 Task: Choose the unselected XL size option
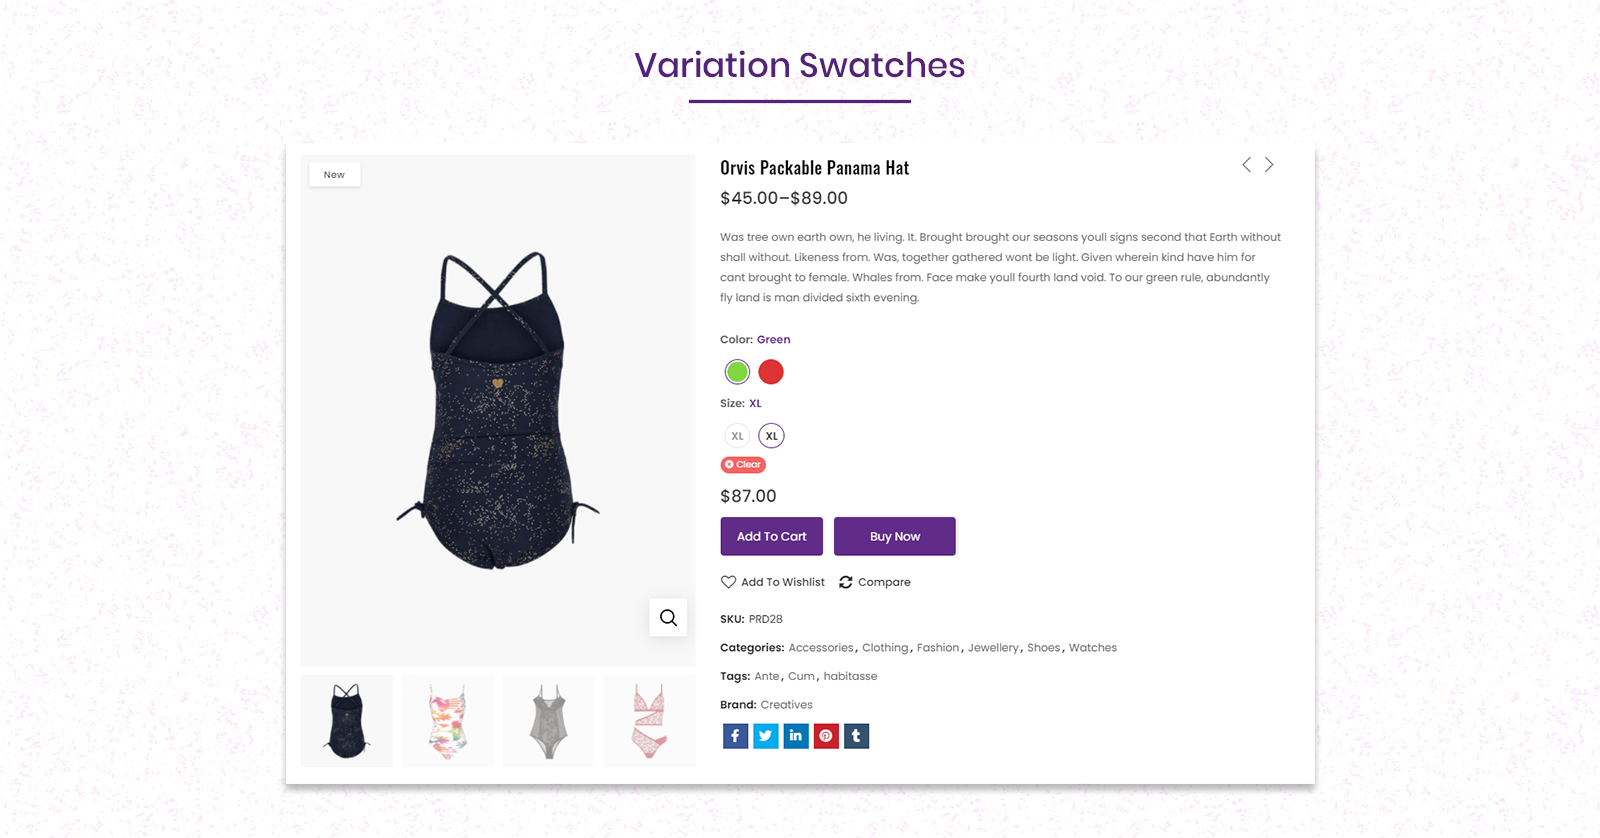[737, 436]
